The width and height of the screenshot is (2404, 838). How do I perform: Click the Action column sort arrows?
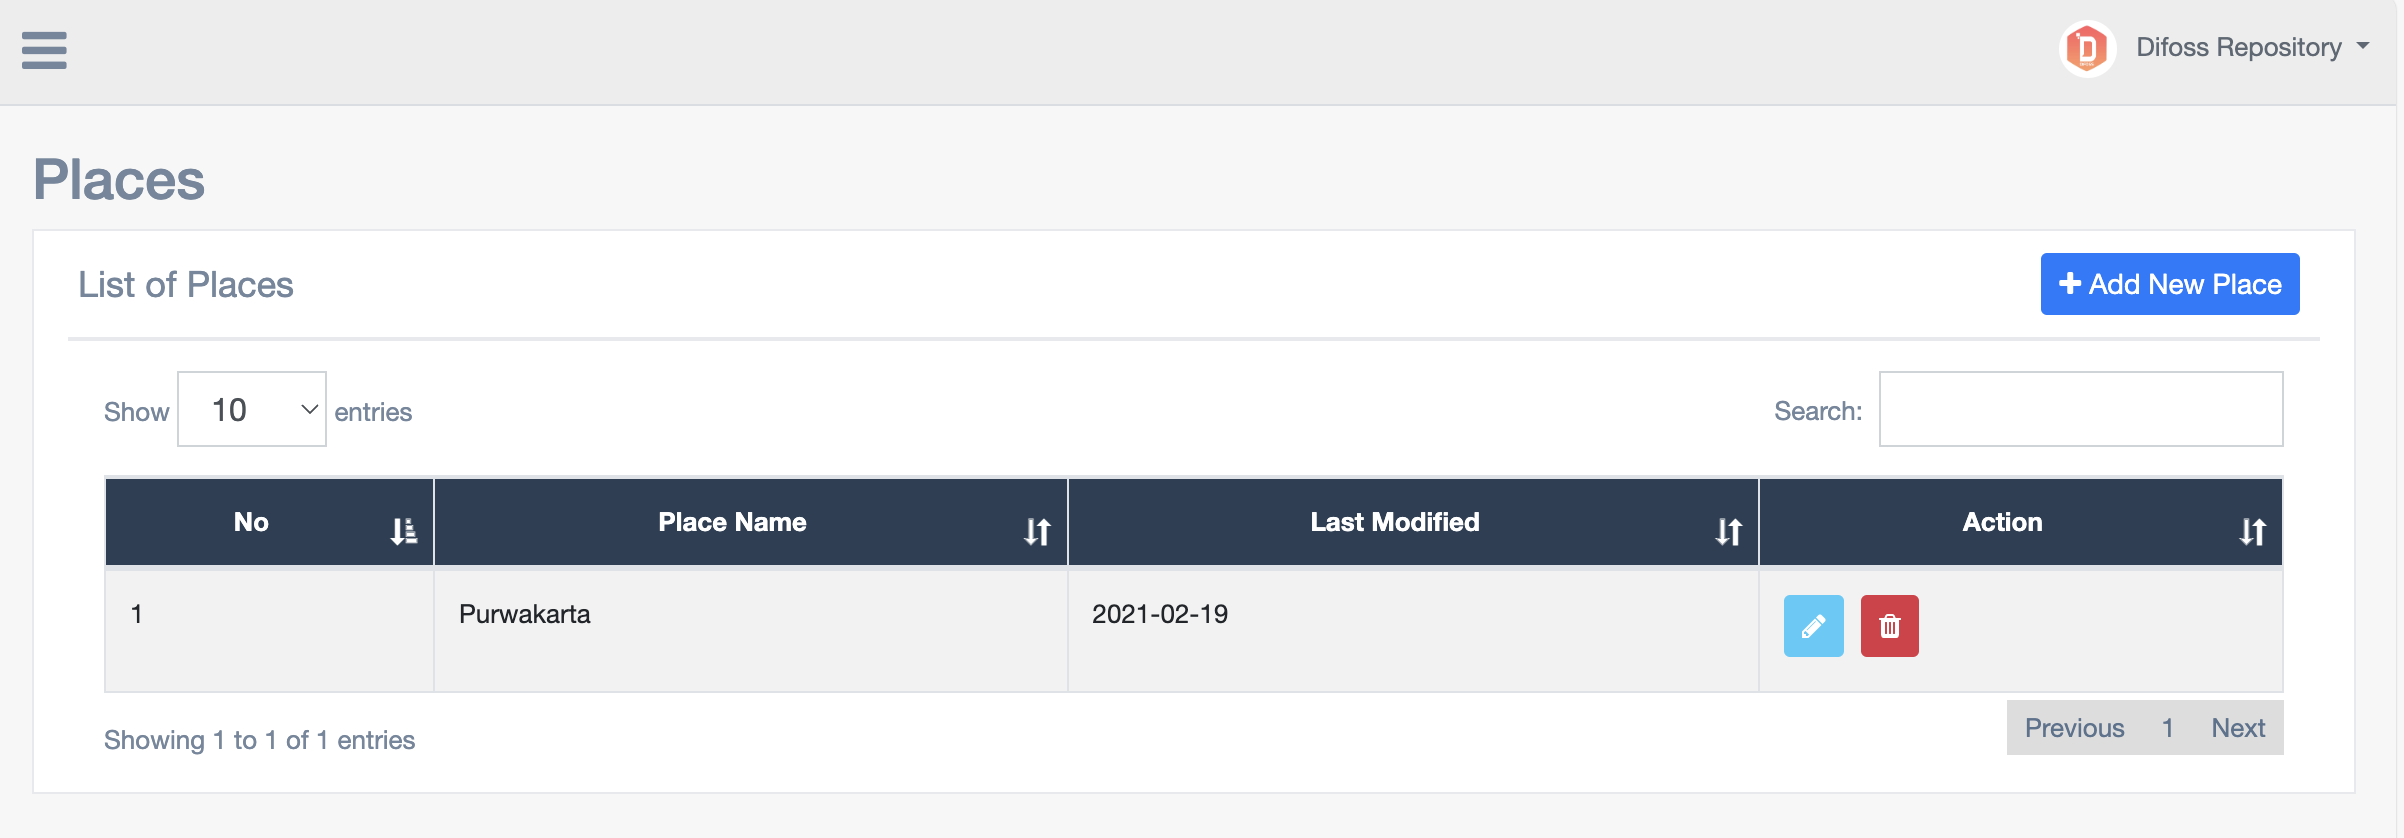(2252, 531)
